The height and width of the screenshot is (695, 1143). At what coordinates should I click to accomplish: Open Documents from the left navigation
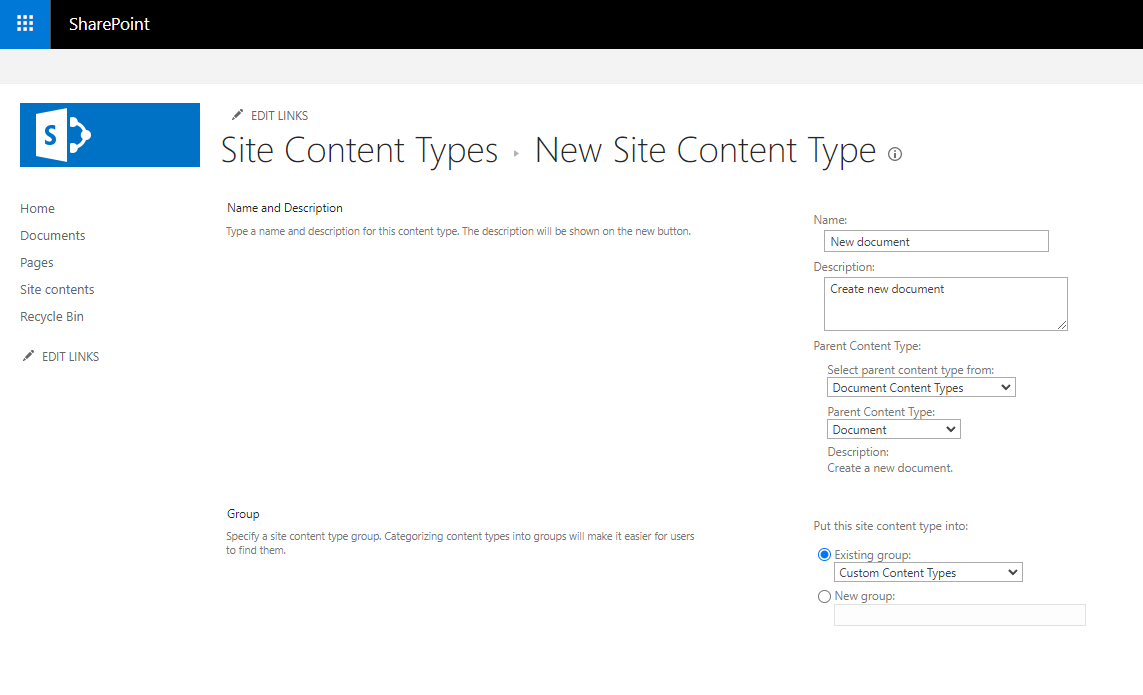pyautogui.click(x=52, y=235)
